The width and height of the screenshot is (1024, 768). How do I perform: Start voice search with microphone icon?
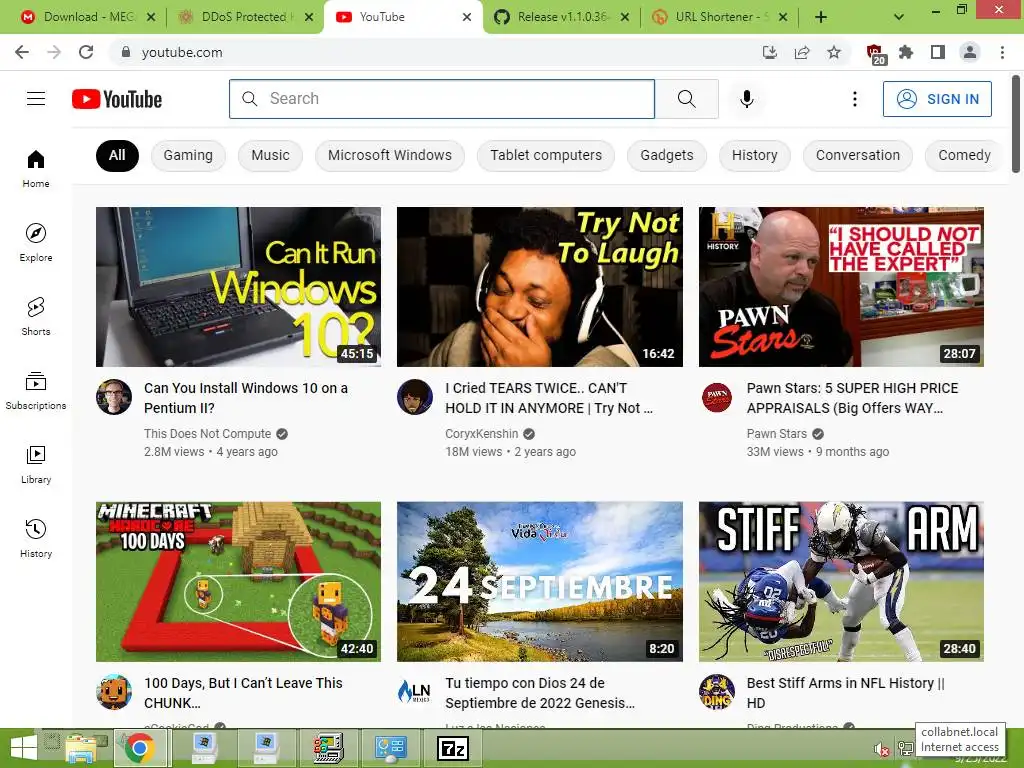coord(746,99)
